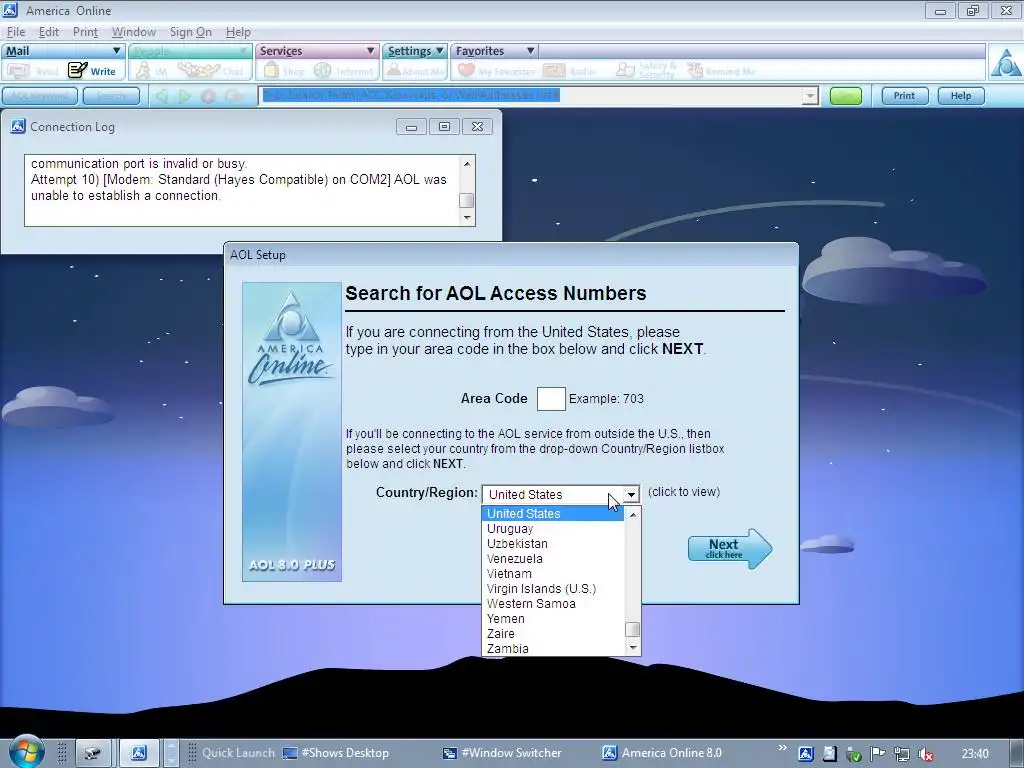Click Connection Log scrollbar up arrow
Screen dimensions: 1024x768
click(x=467, y=163)
